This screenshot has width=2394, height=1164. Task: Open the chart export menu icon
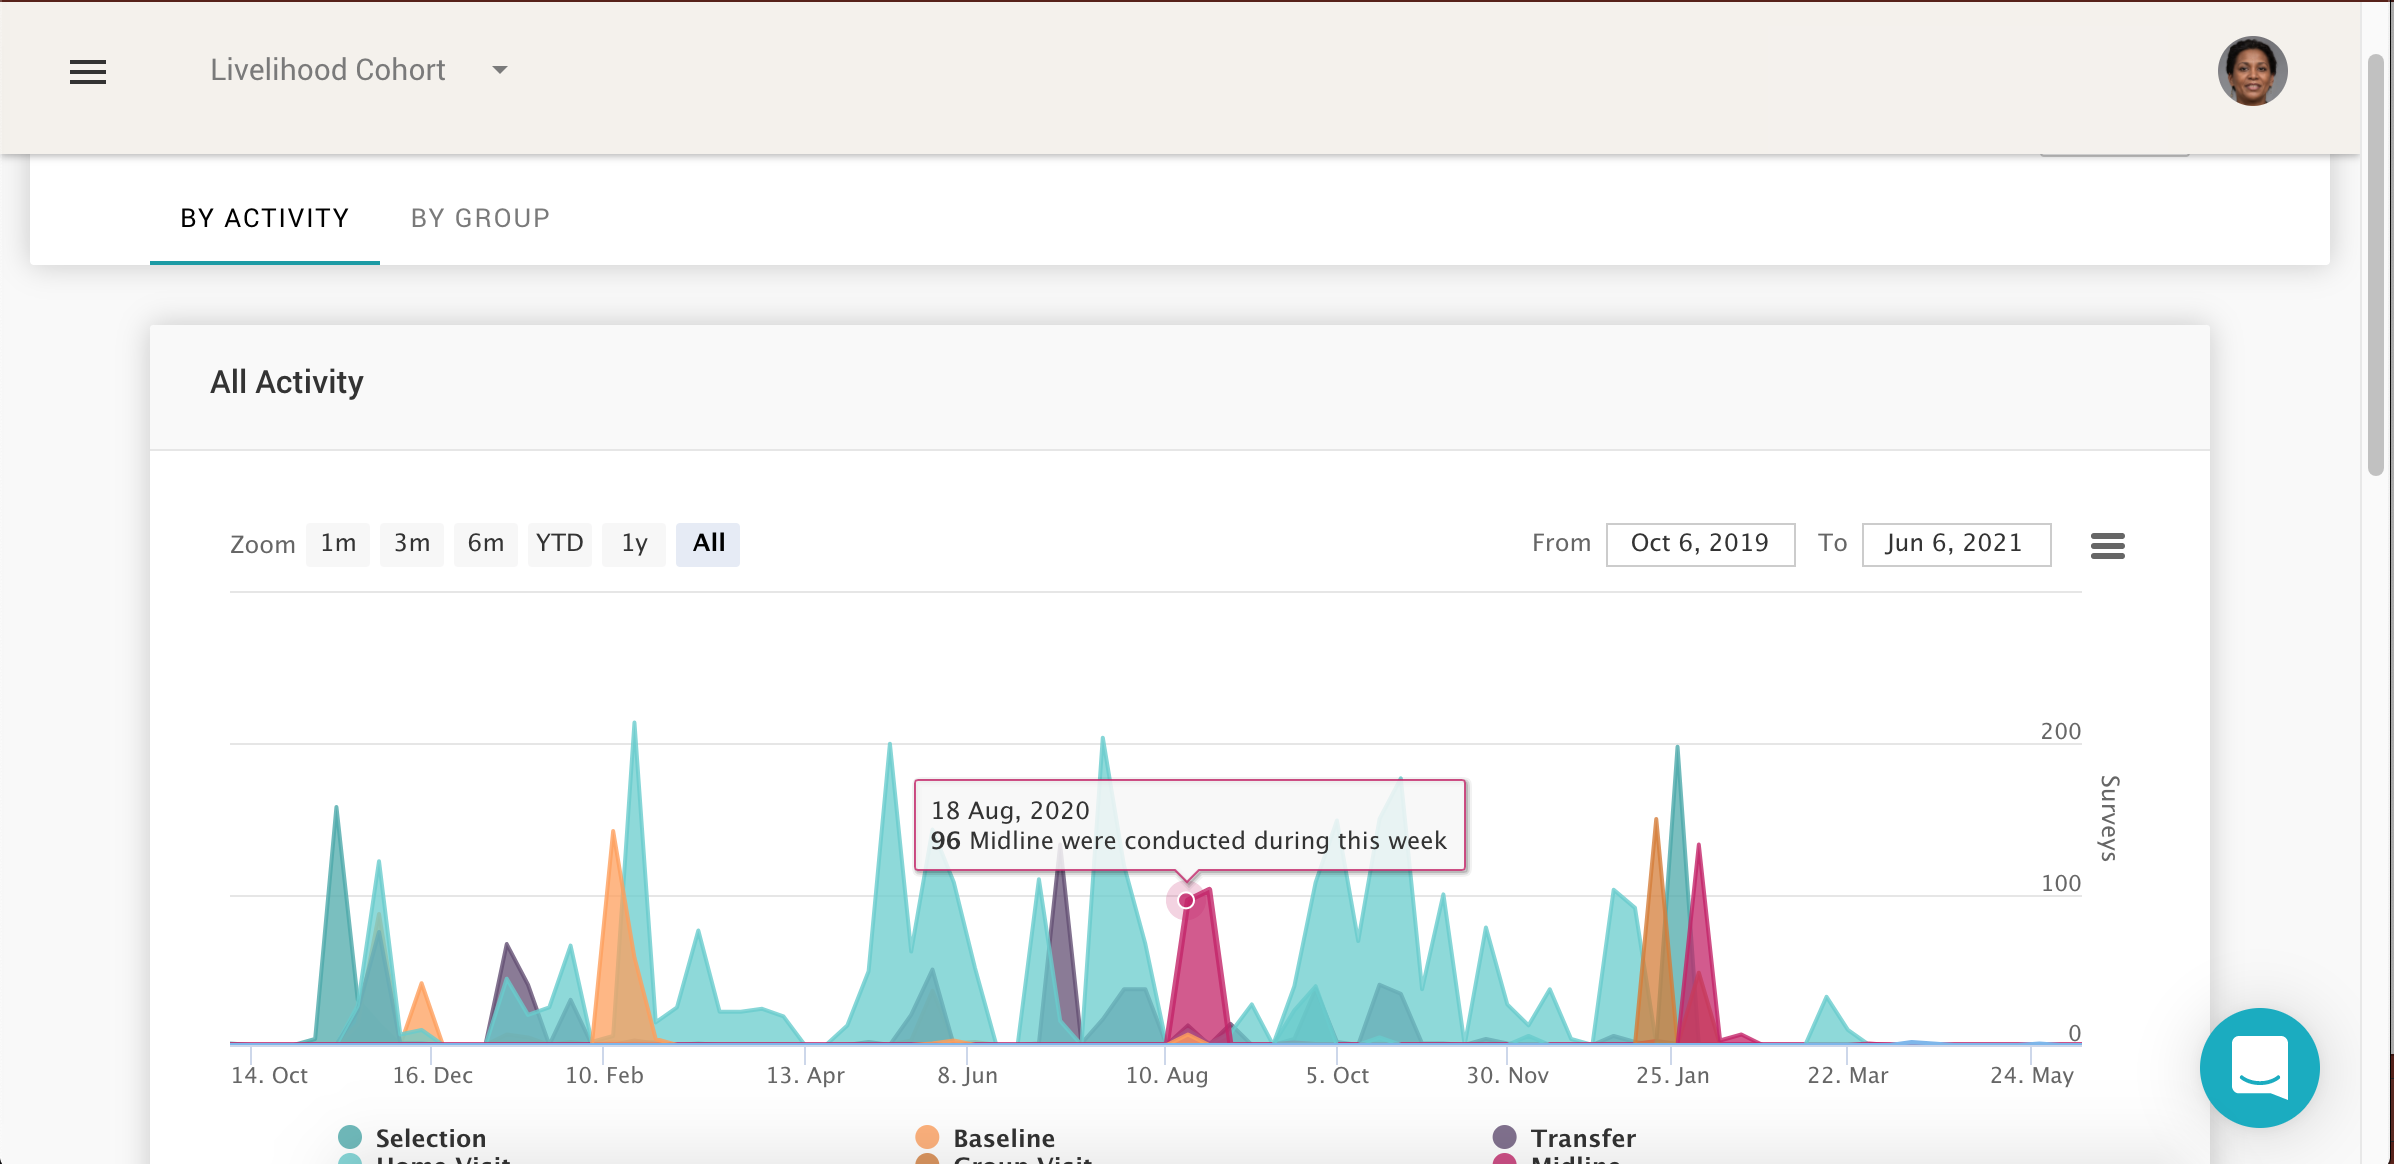tap(2107, 545)
